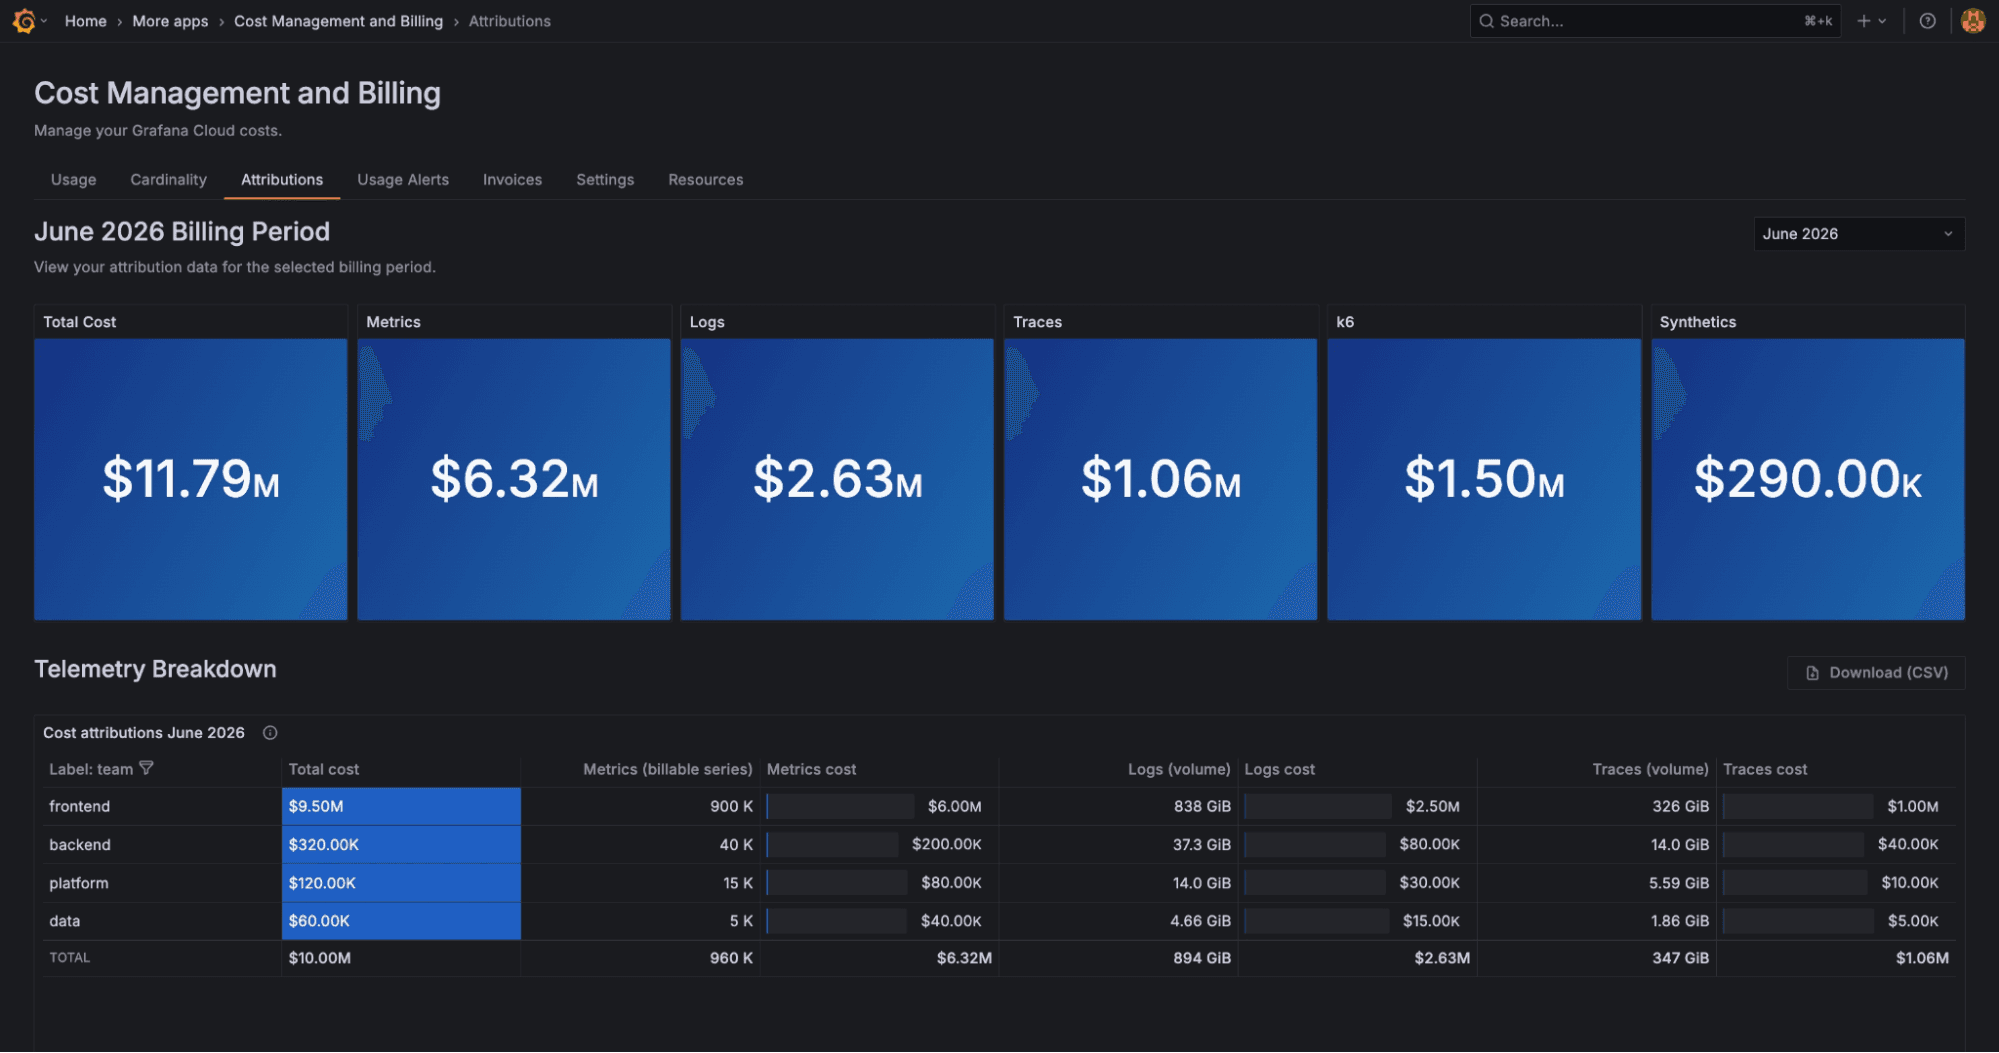Expand the dropdown arrow next to Grafana logo
This screenshot has height=1053, width=1999.
44,21
